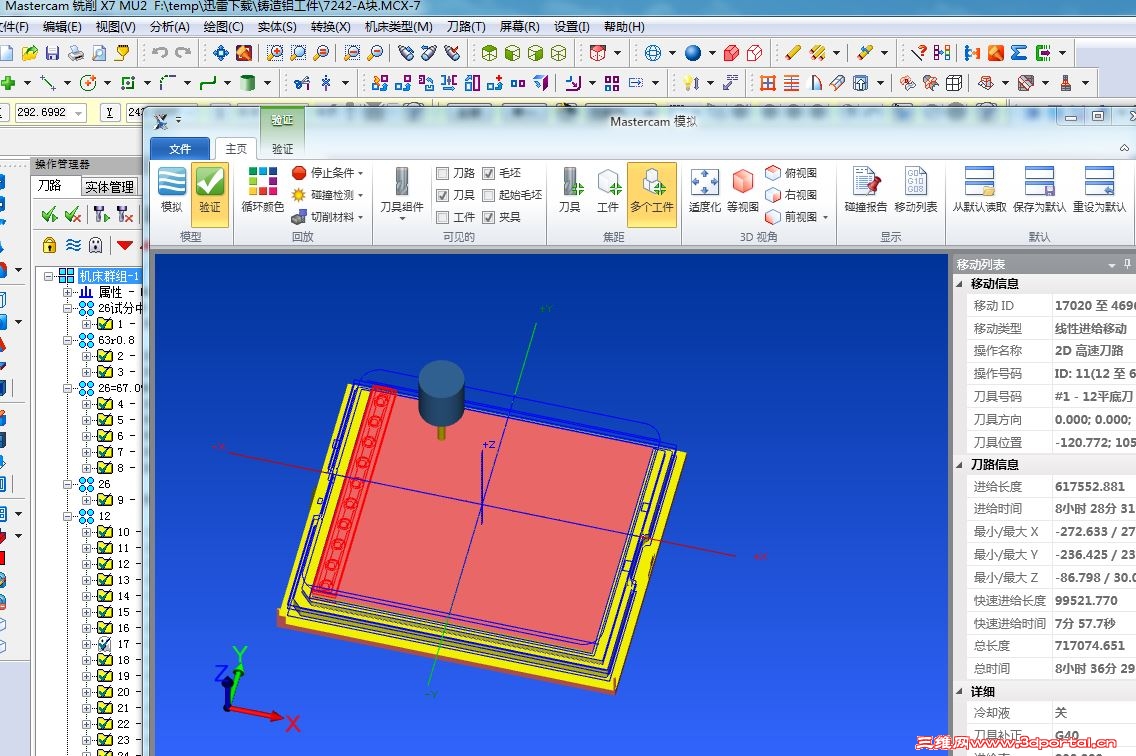Open the X coordinate 292.6992 dropdown arrow

78,113
